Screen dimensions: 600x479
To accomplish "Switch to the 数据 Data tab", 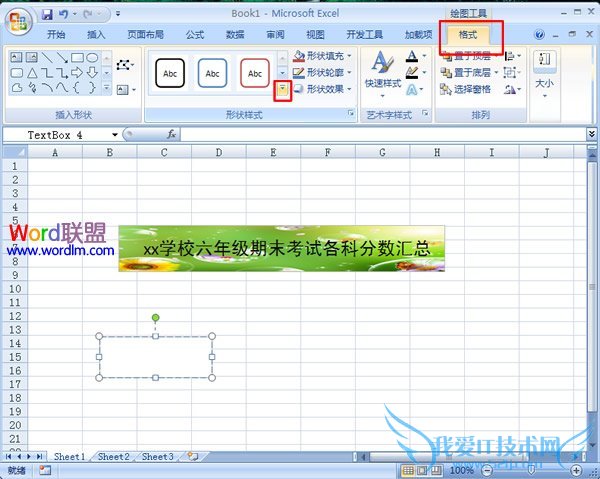I will pos(235,35).
